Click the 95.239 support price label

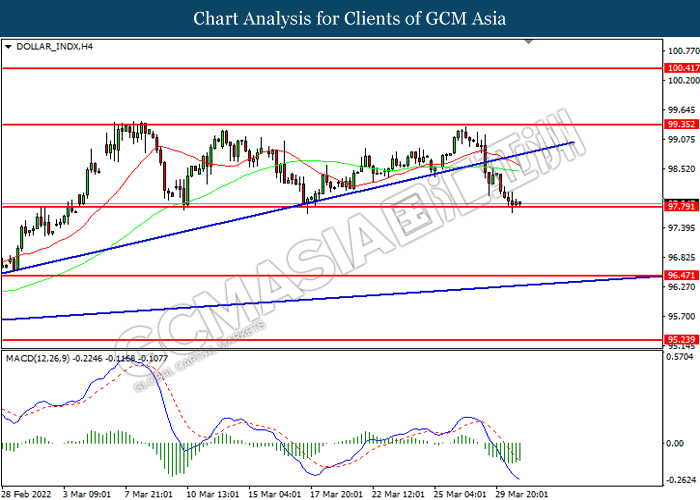[682, 340]
